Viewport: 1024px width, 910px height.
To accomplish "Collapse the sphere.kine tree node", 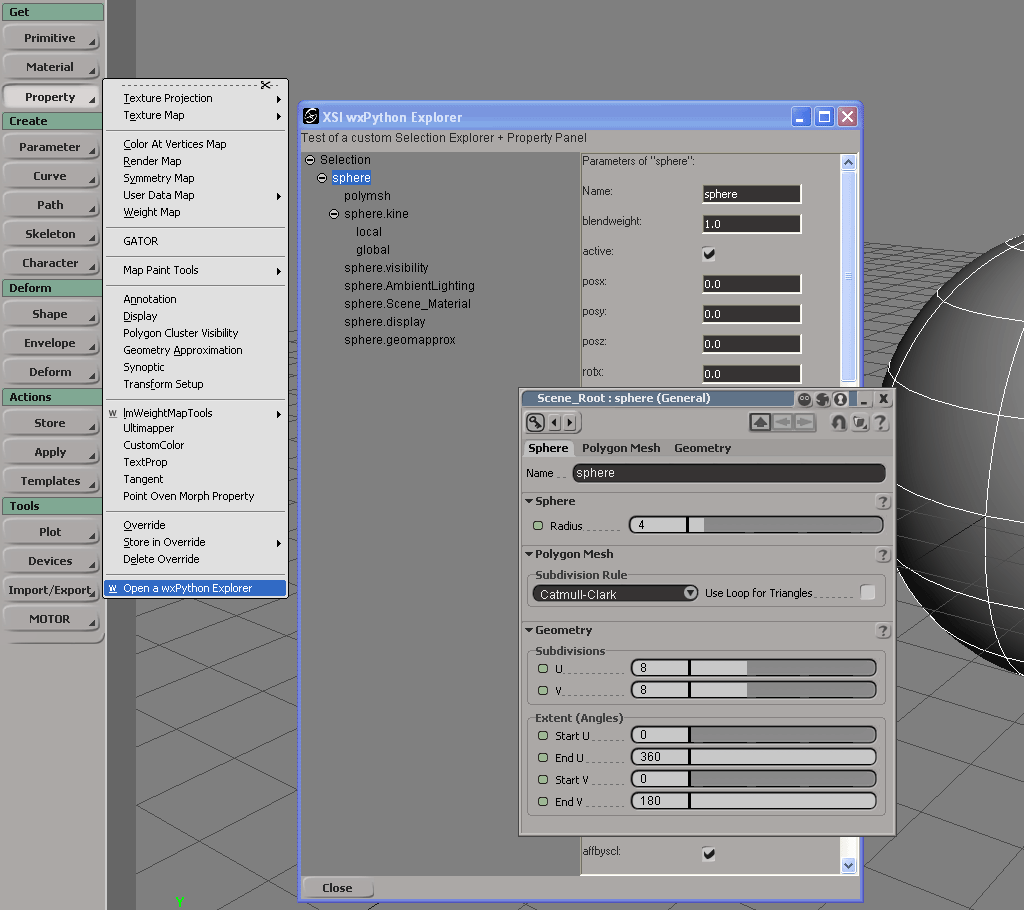I will 334,214.
